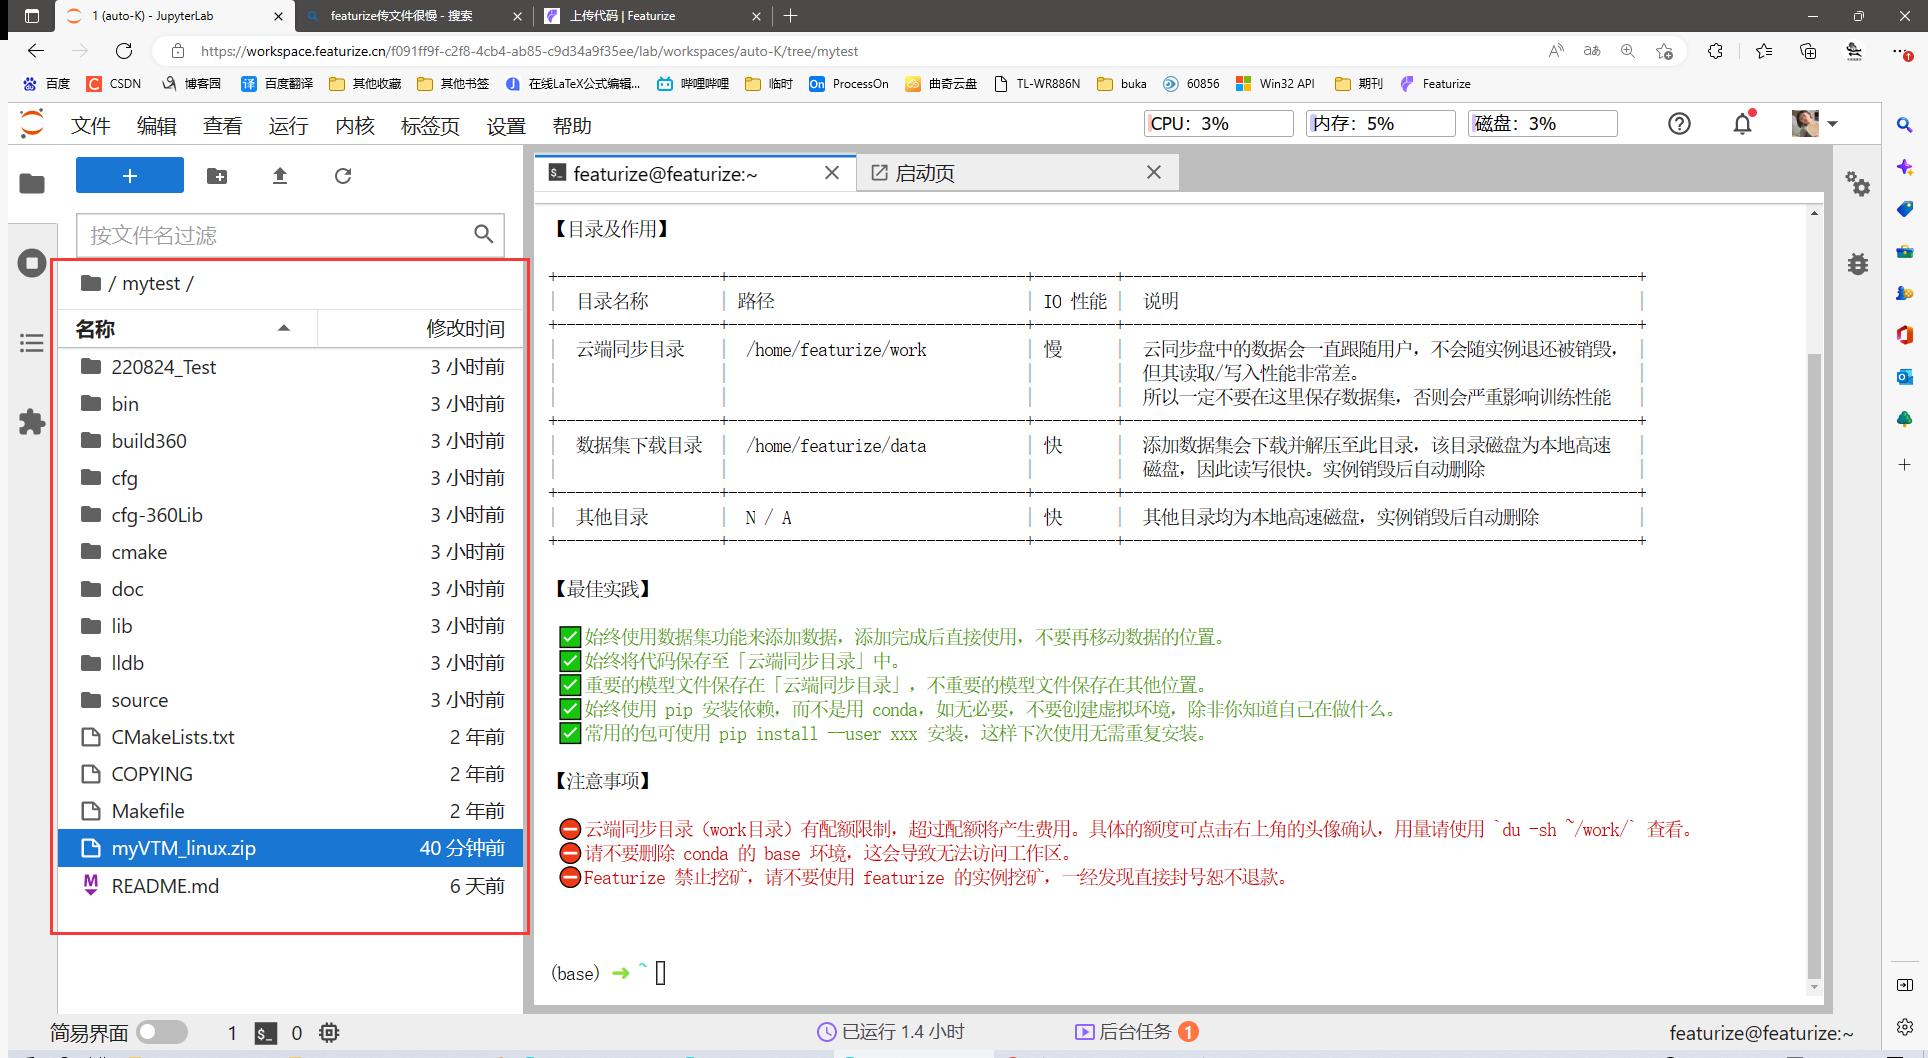Open CSDN bookmark

114,84
